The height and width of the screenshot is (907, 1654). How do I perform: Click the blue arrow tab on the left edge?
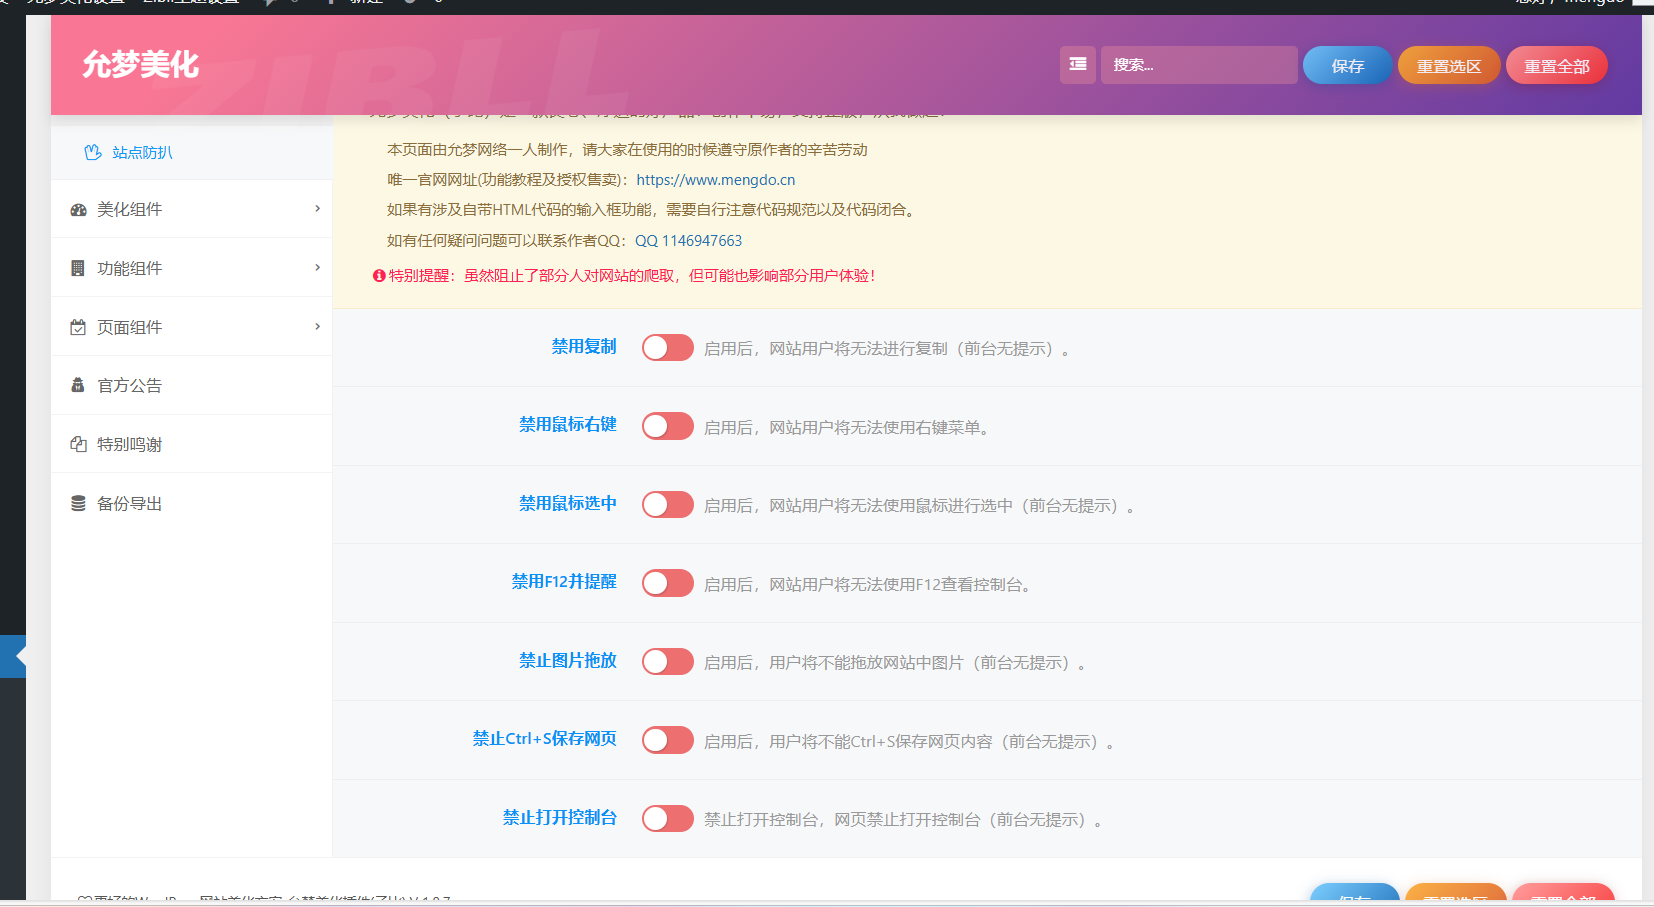tap(12, 656)
